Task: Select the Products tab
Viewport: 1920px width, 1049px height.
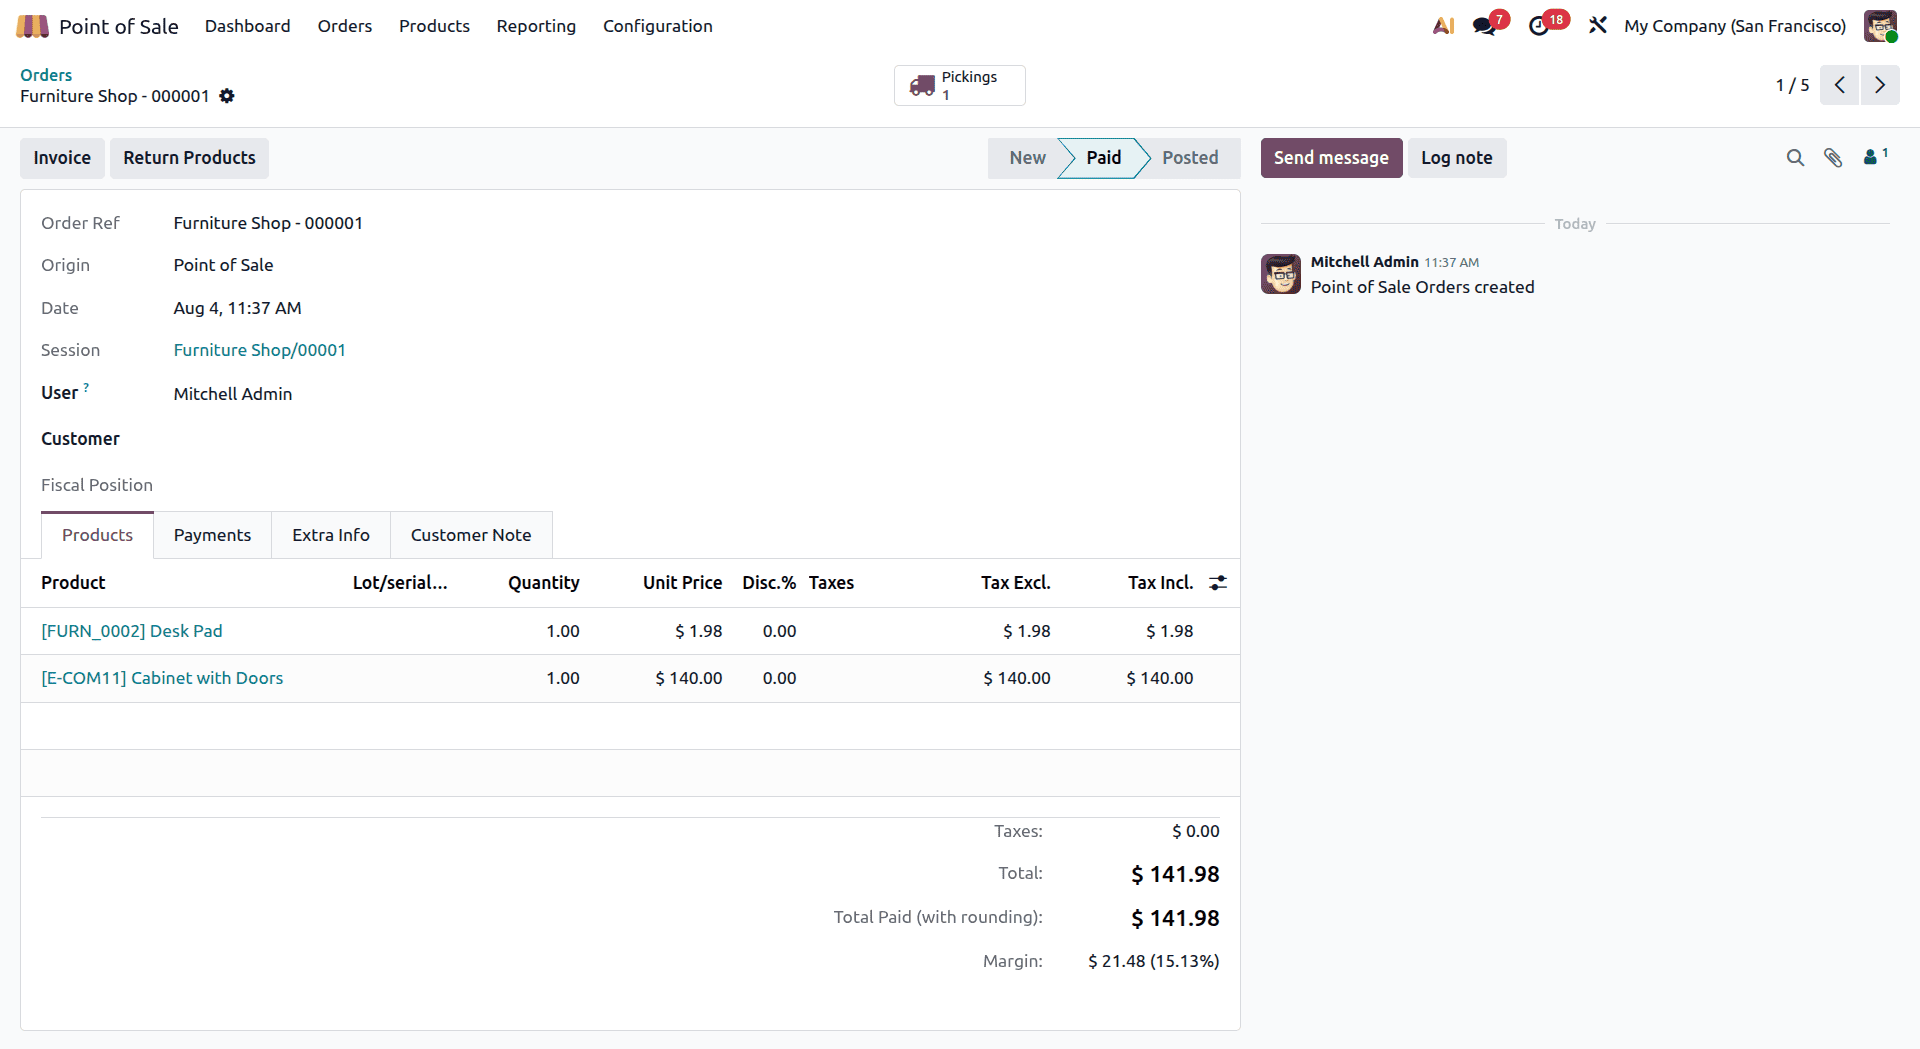Action: [97, 535]
